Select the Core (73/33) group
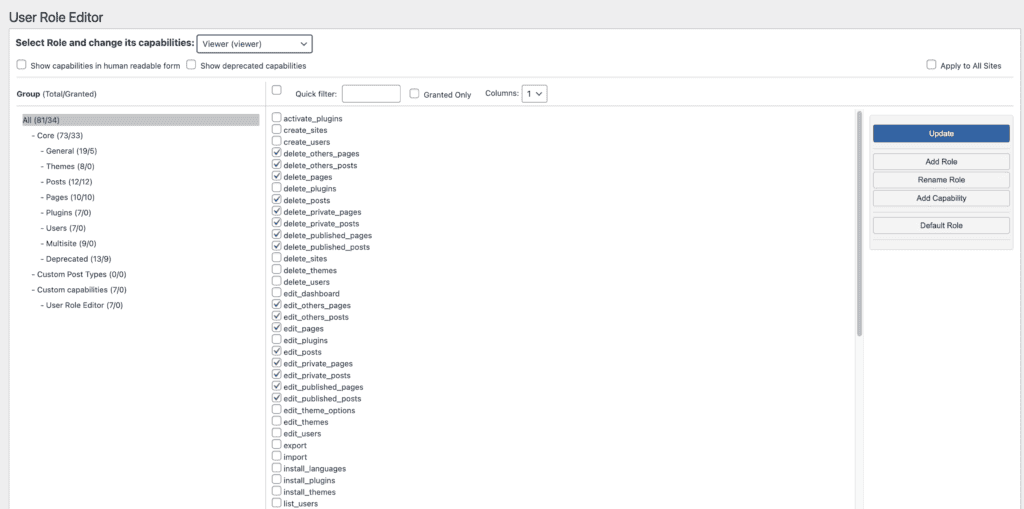Image resolution: width=1024 pixels, height=509 pixels. [60, 135]
